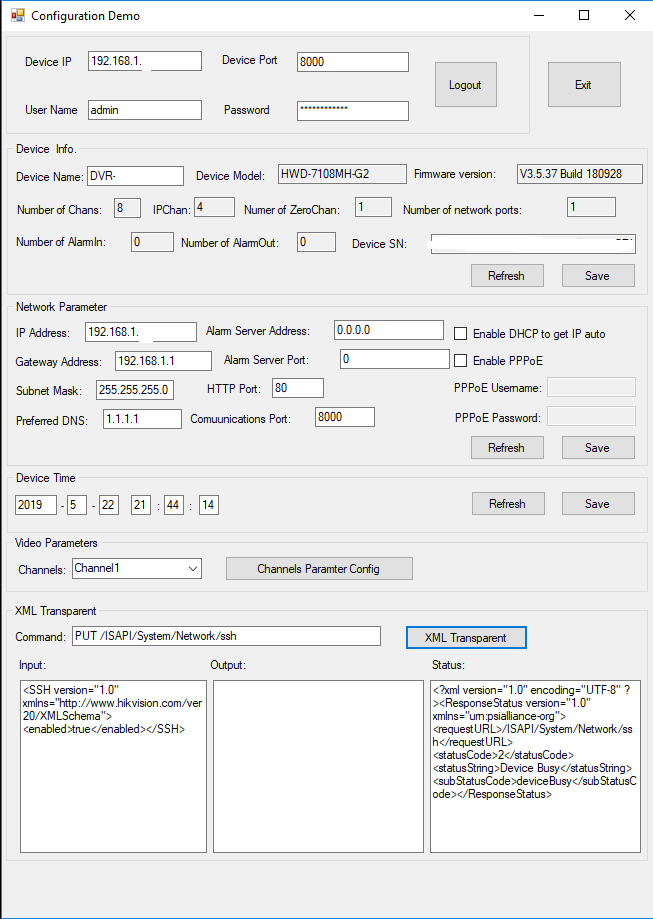653x919 pixels.
Task: Maximize the Configuration Demo window
Action: tap(584, 16)
